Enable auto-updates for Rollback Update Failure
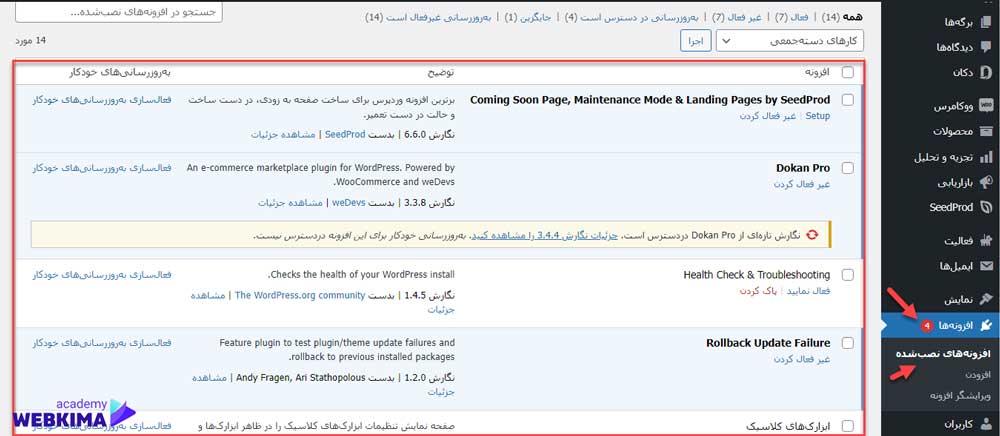 click(x=101, y=342)
